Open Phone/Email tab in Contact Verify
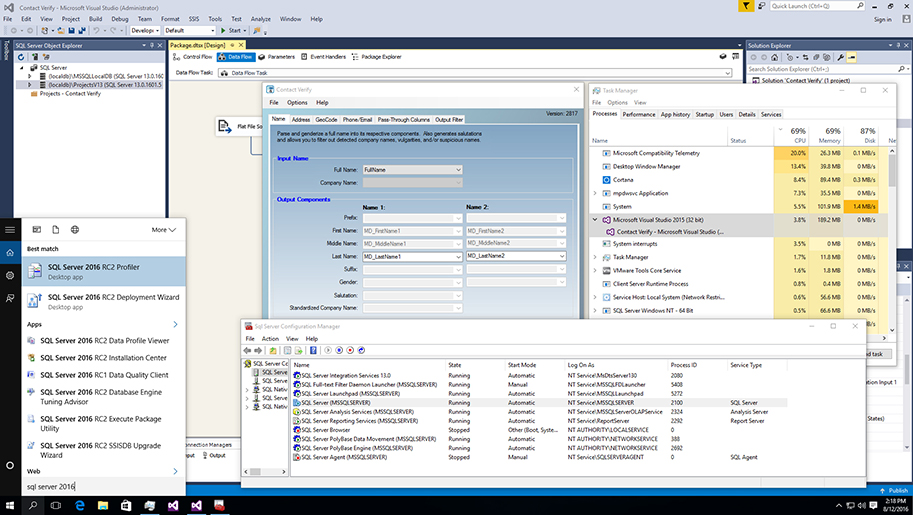The image size is (913, 515). click(x=358, y=119)
